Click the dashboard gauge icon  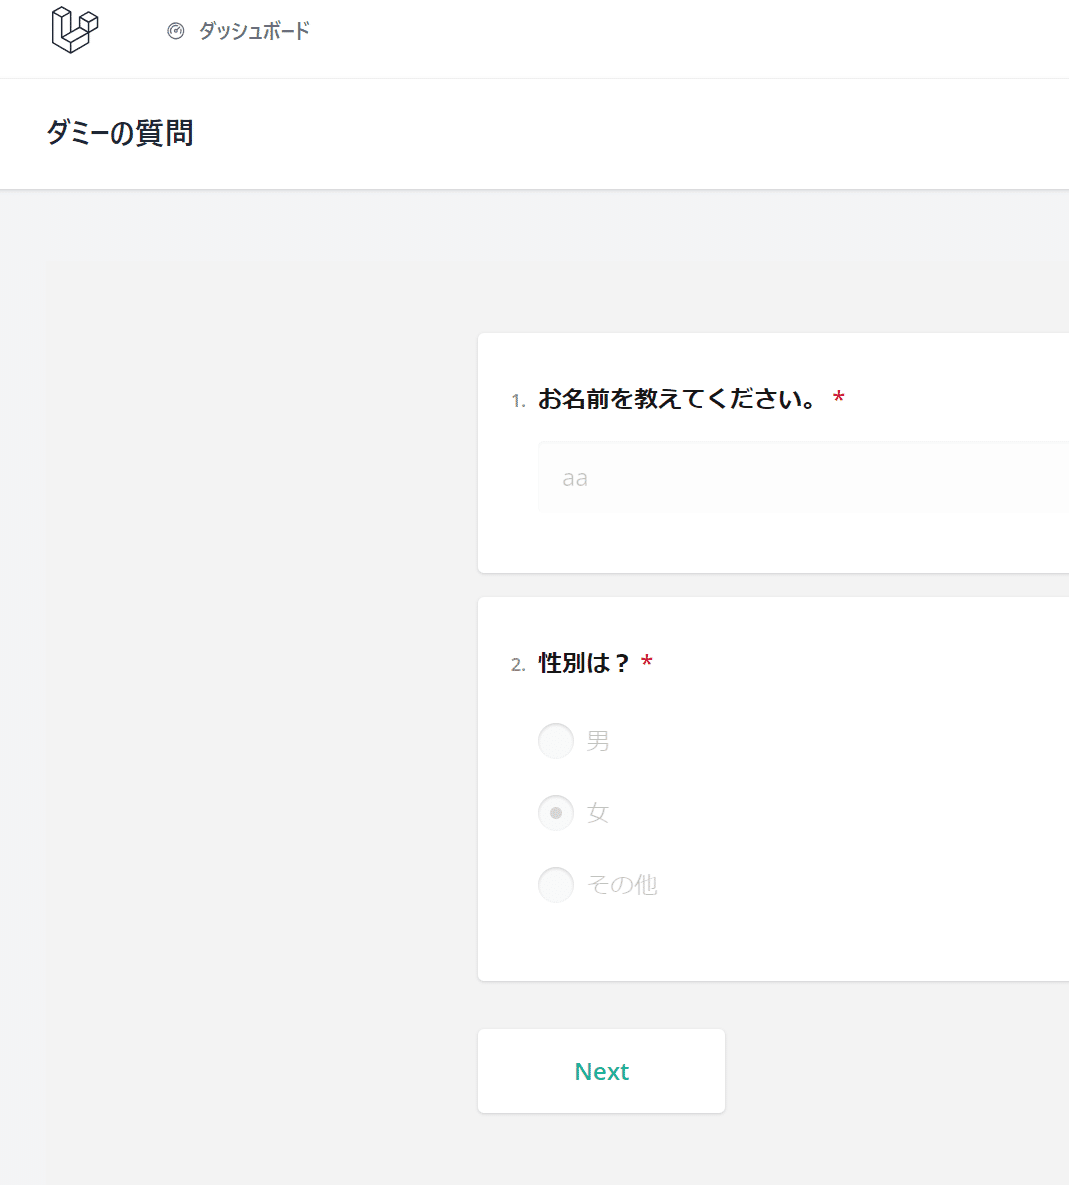[175, 31]
